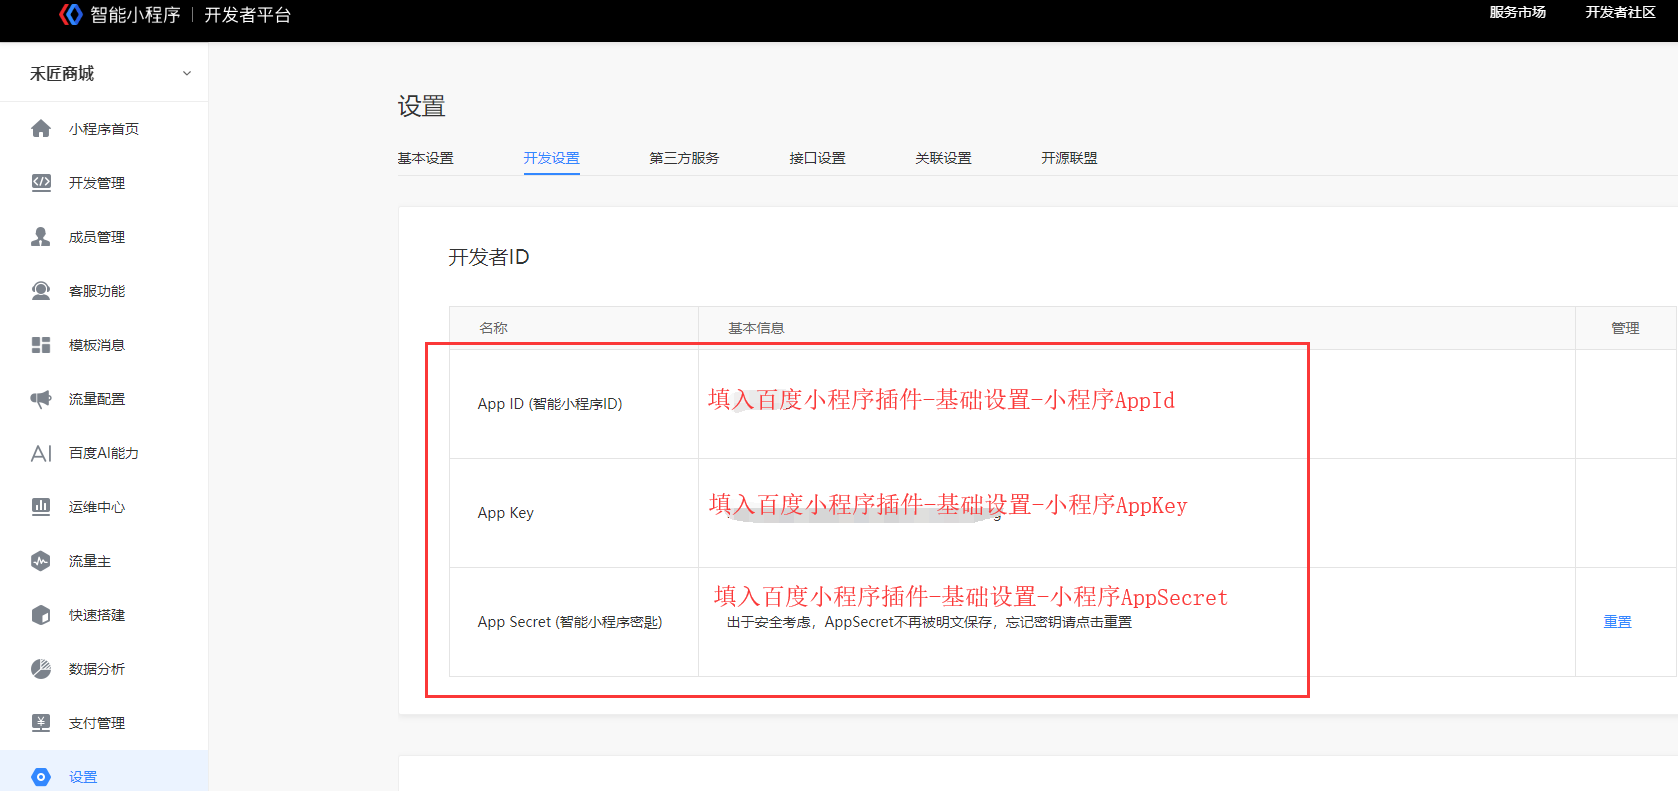Open 开发管理 via its code icon
This screenshot has width=1678, height=791.
pyautogui.click(x=41, y=183)
